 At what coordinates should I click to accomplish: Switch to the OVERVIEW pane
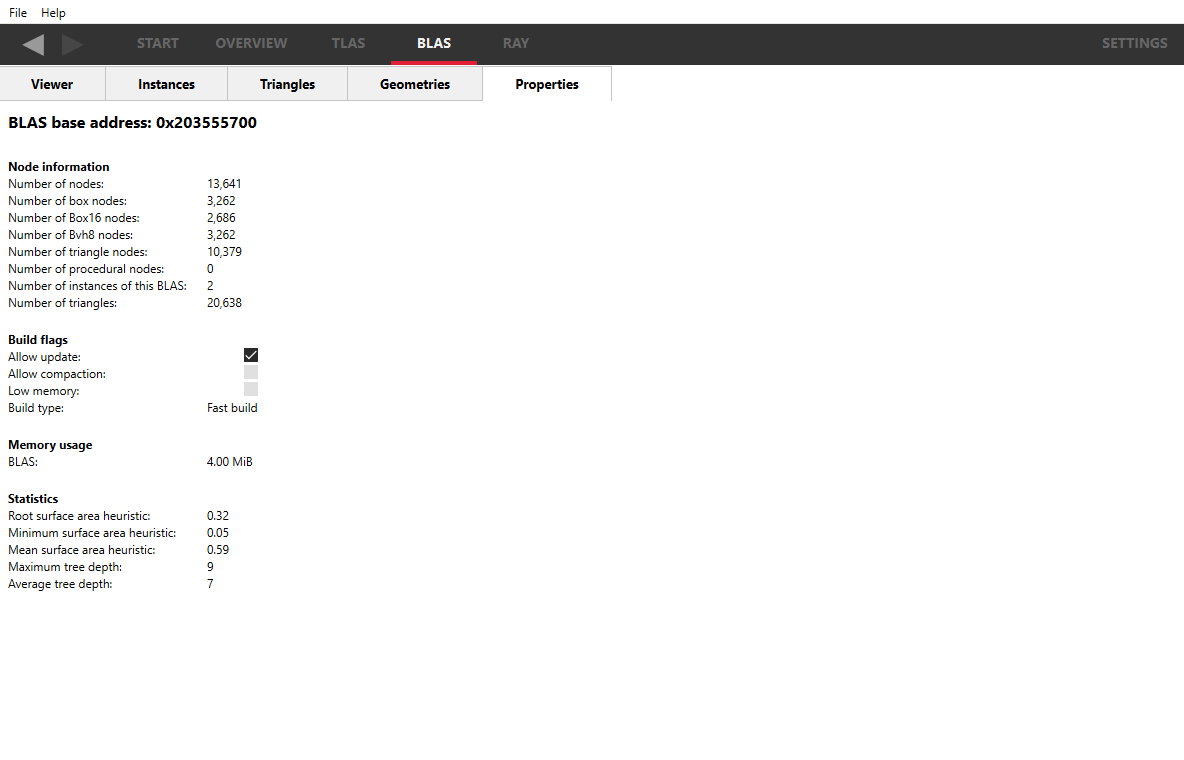tap(251, 43)
